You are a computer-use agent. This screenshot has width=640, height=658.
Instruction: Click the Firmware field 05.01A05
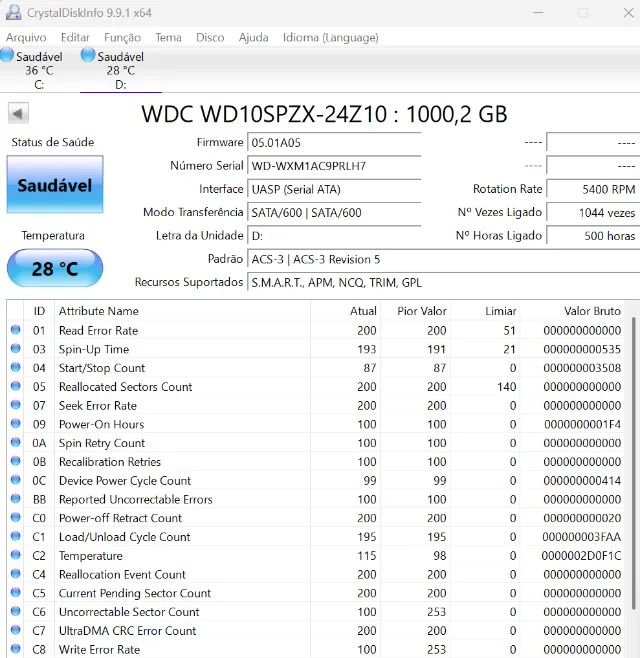(334, 143)
